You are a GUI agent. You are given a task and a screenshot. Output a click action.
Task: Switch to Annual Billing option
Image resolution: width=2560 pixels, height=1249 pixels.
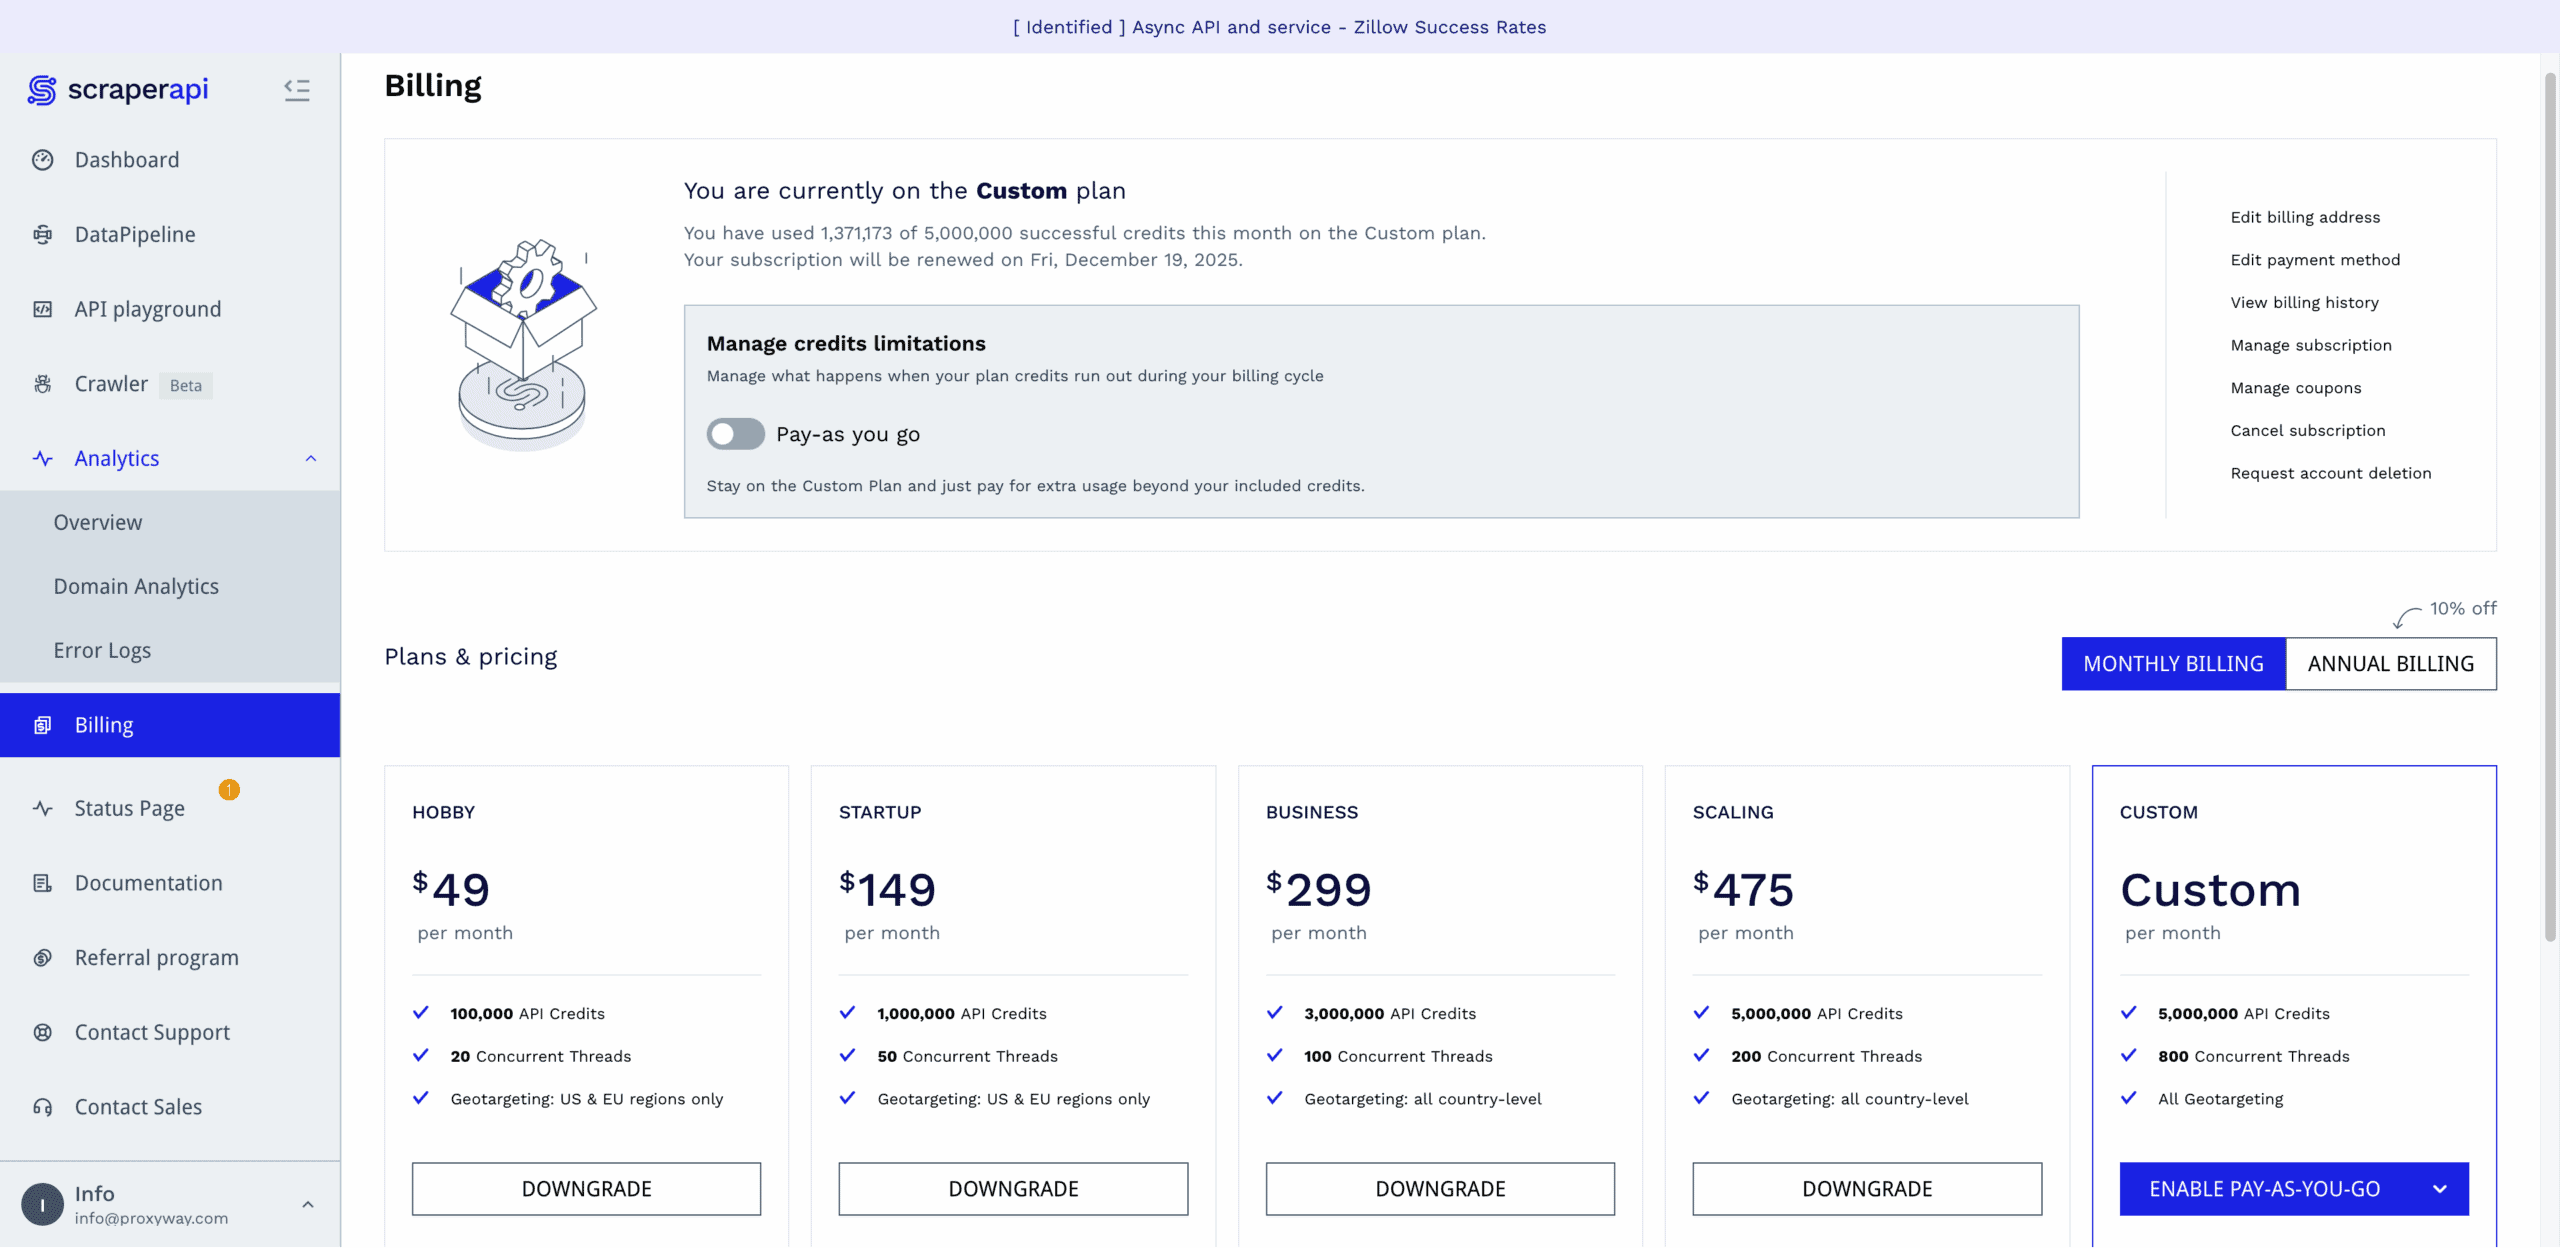2390,664
